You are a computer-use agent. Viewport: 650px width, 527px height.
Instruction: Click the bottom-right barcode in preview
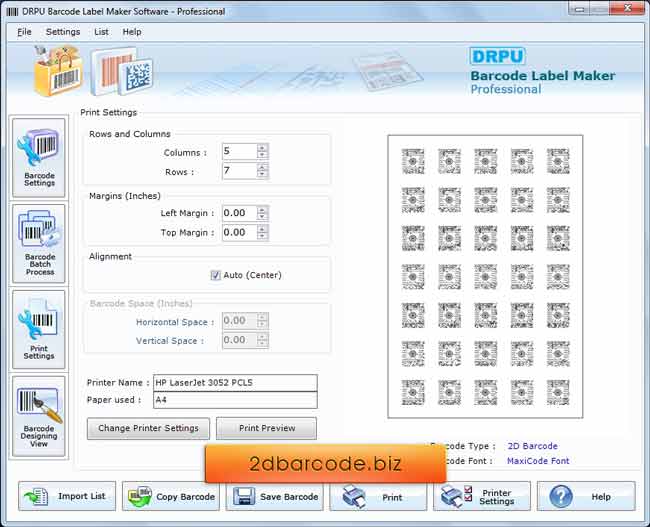point(558,392)
